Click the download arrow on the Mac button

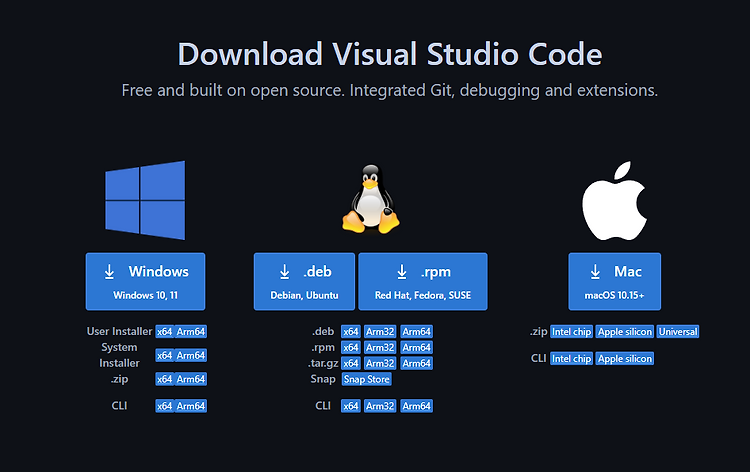click(x=595, y=272)
